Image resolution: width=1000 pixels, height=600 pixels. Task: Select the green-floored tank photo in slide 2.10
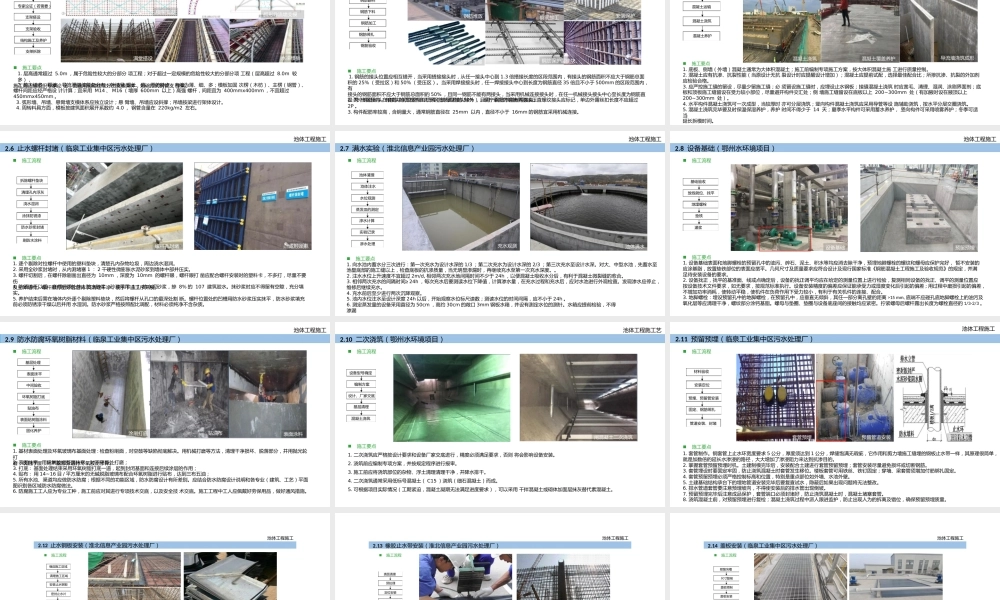pyautogui.click(x=452, y=398)
